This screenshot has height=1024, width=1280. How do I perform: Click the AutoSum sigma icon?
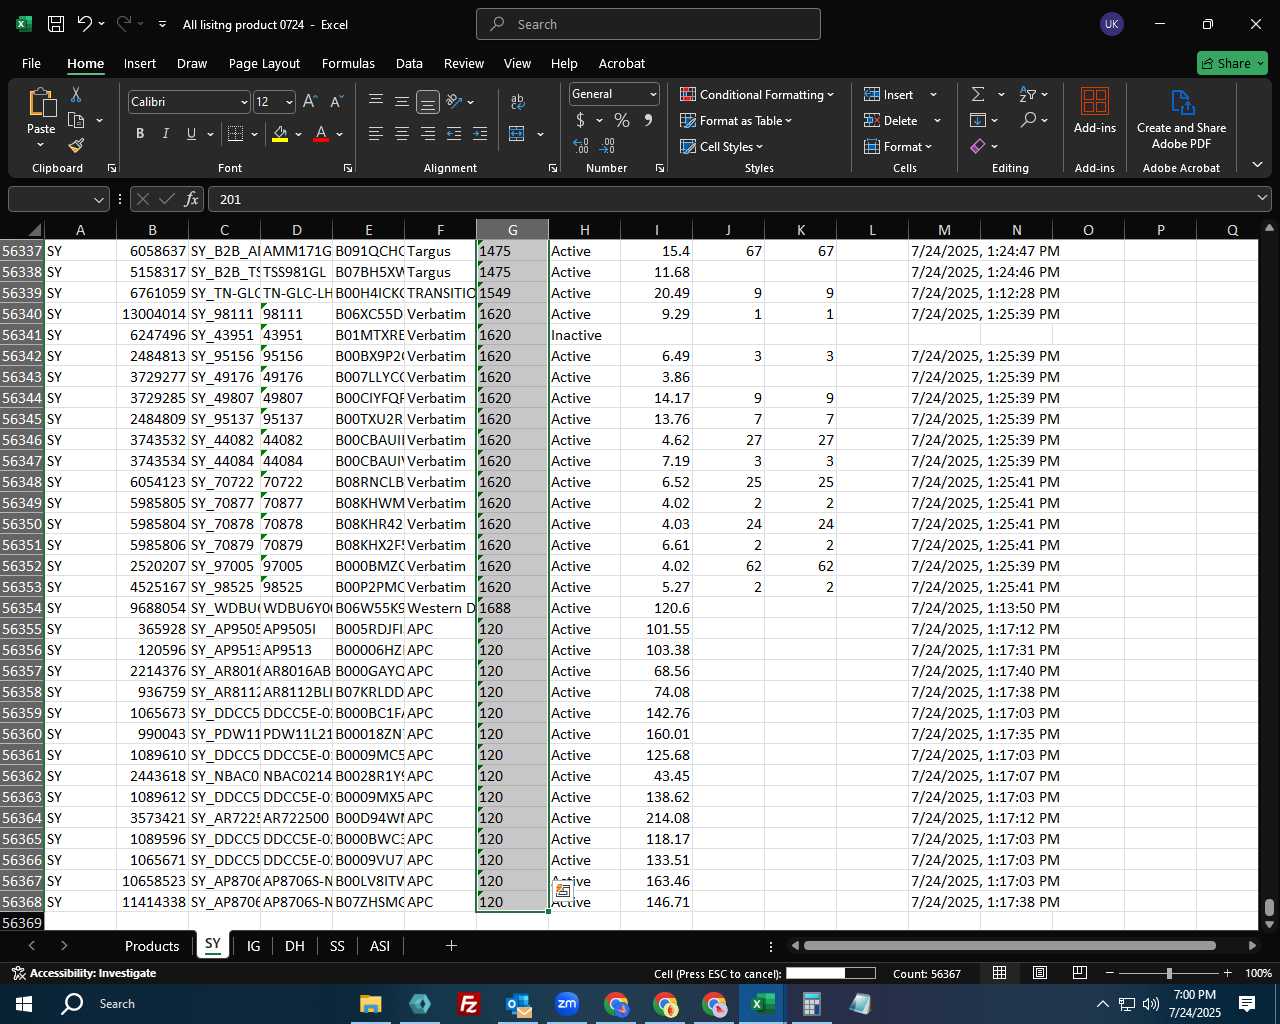978,94
